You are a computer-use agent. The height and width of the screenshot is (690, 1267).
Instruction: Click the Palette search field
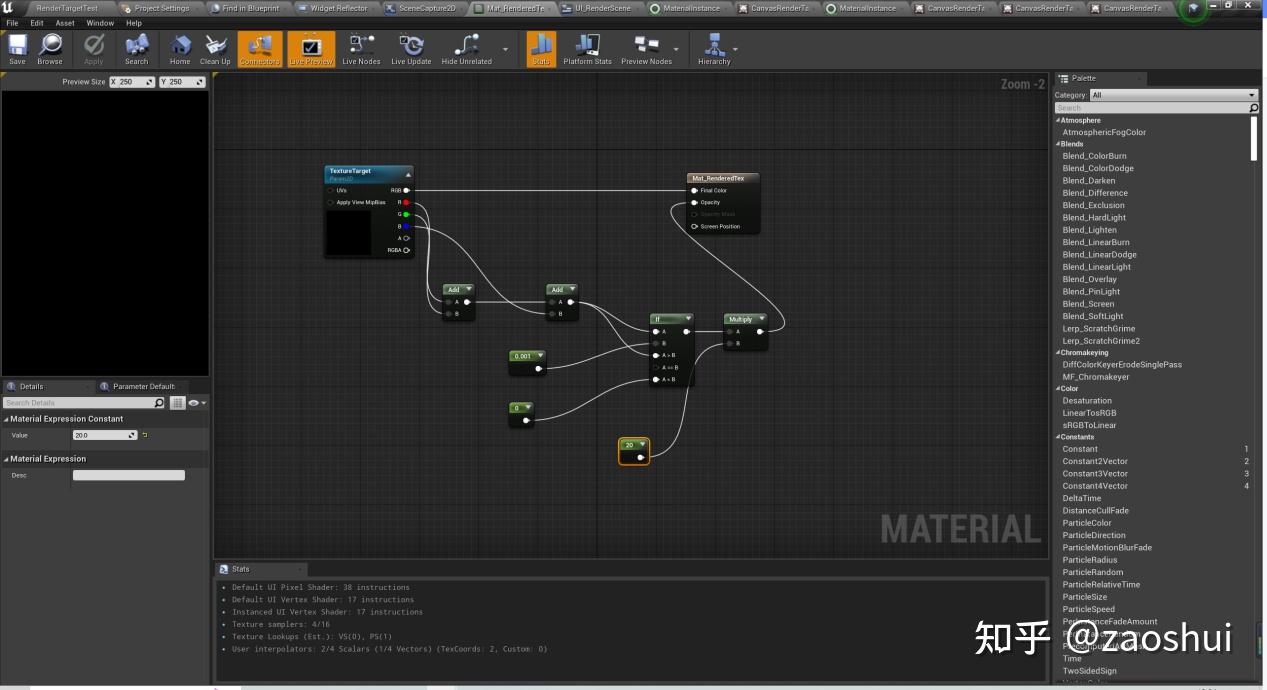pyautogui.click(x=1150, y=107)
